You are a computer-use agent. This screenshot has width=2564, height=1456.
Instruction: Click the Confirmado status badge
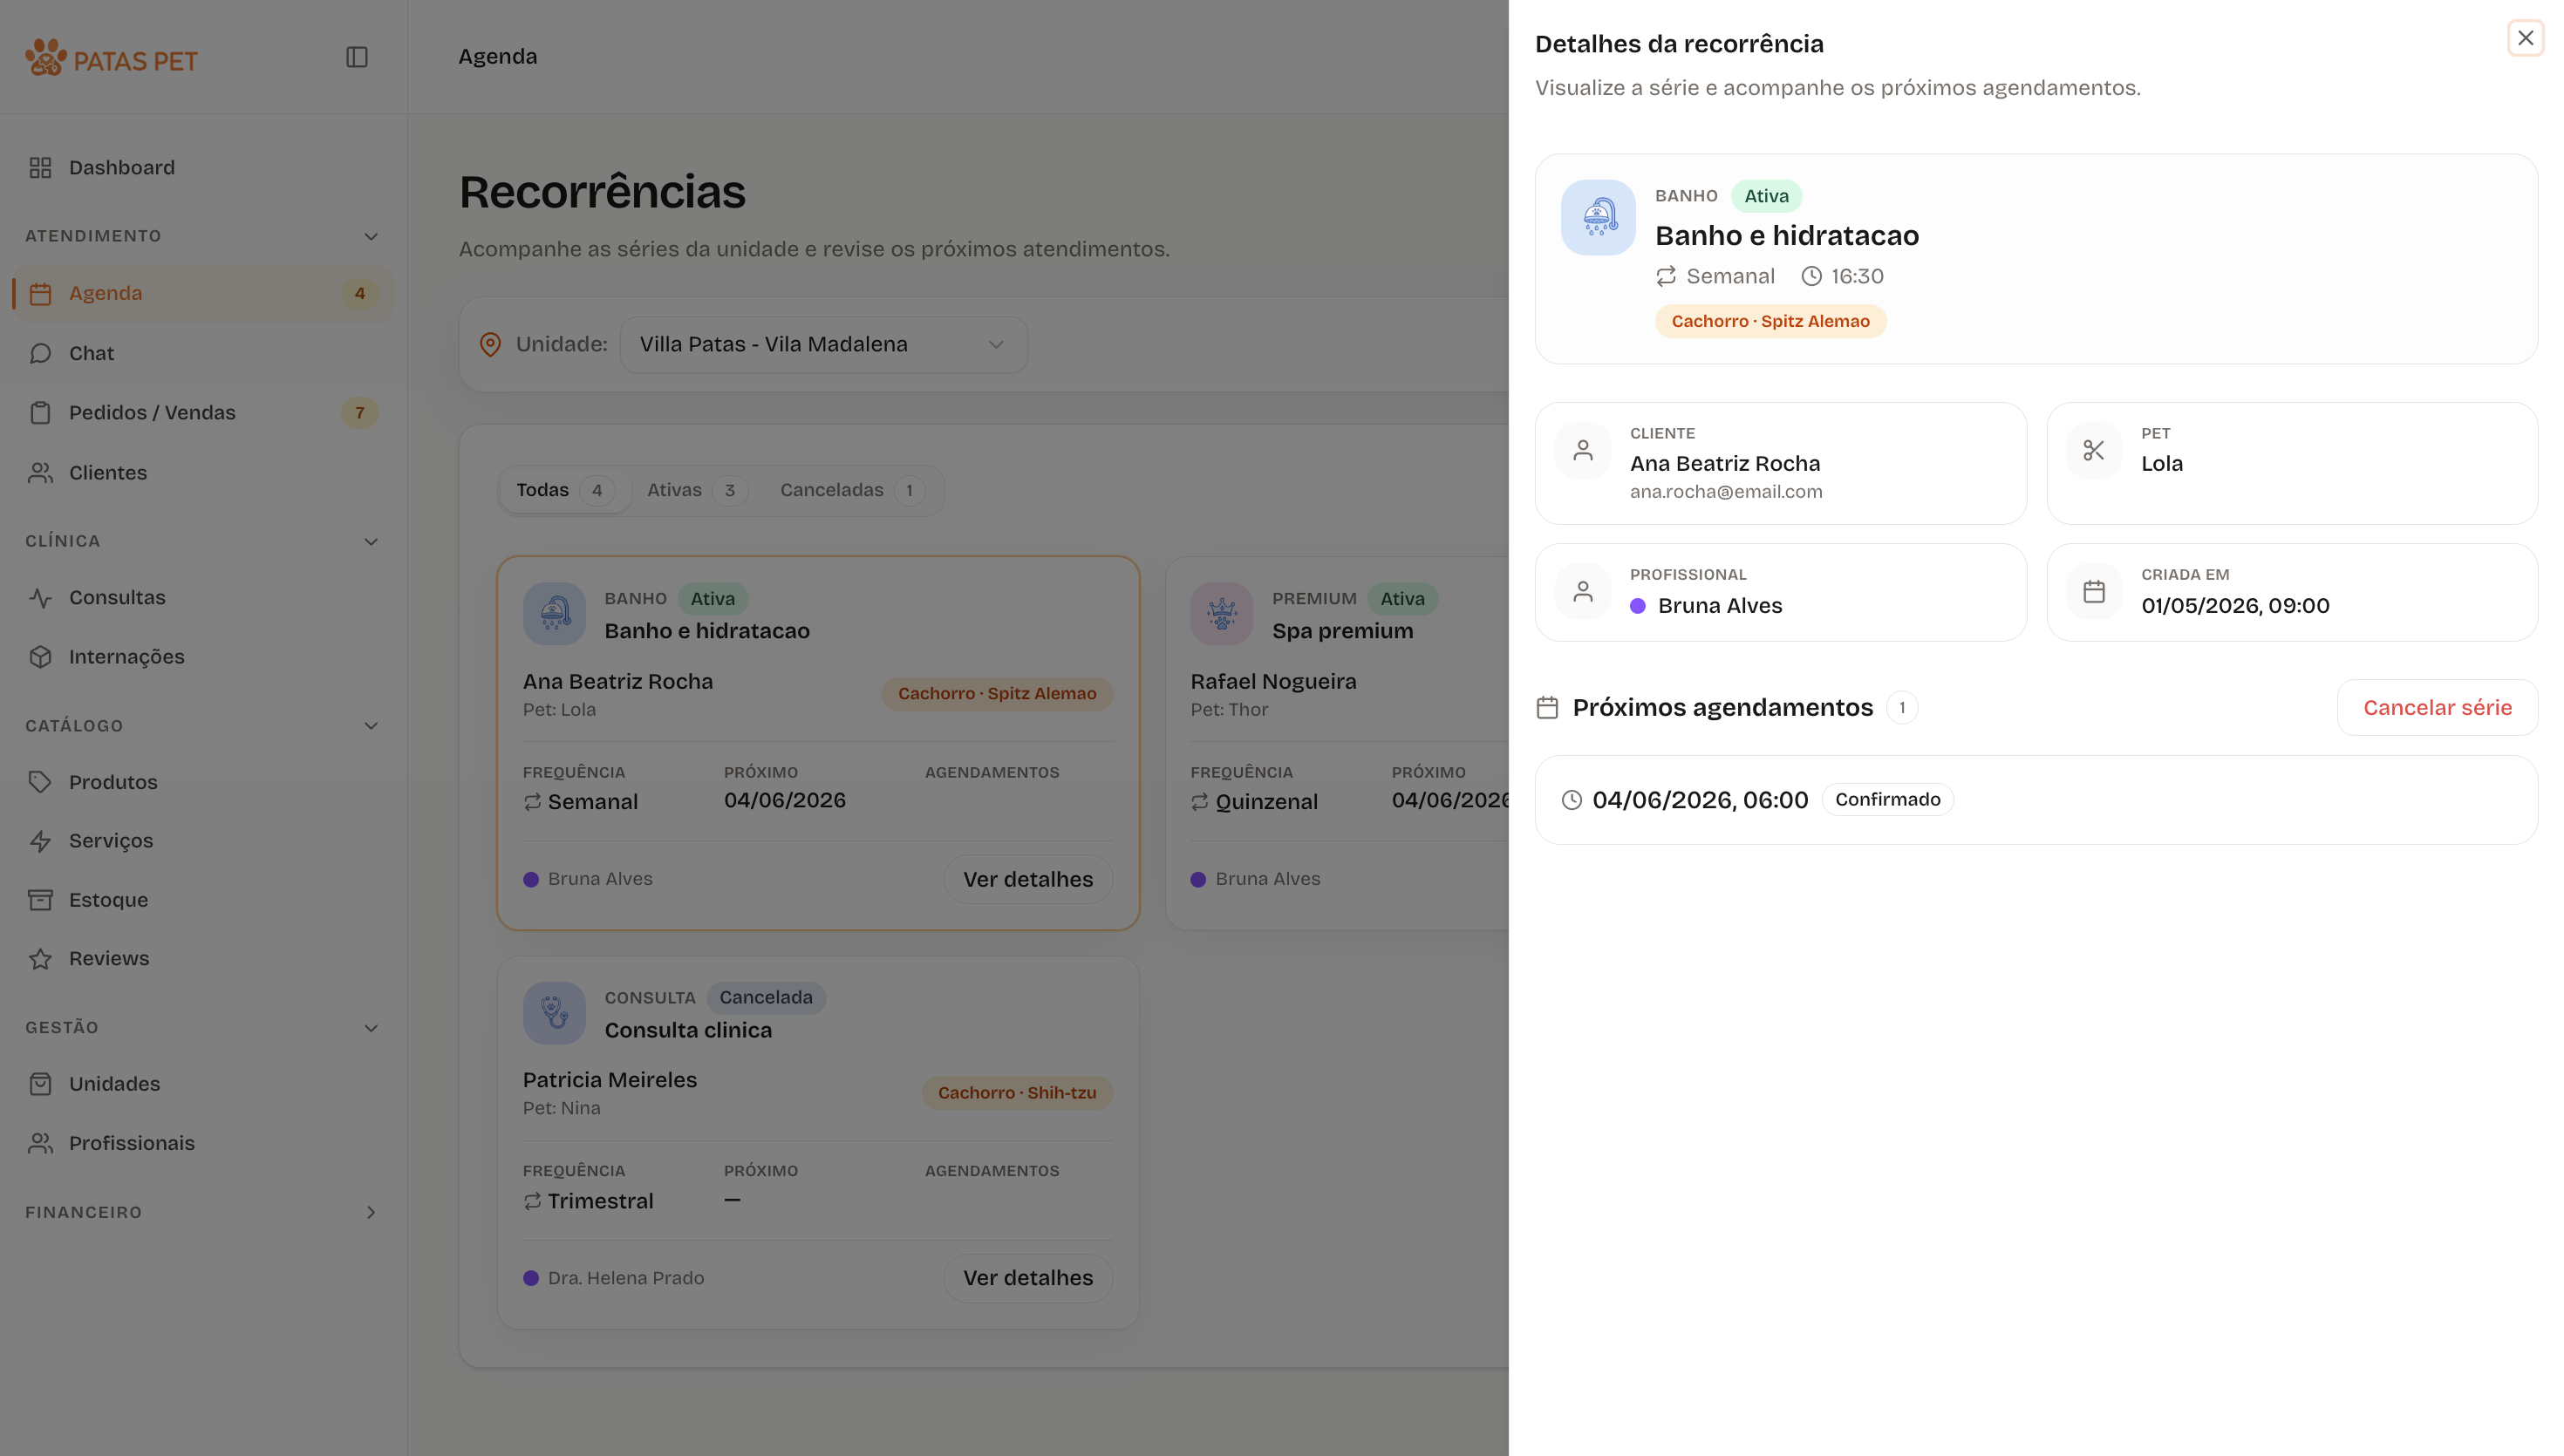pos(1887,800)
